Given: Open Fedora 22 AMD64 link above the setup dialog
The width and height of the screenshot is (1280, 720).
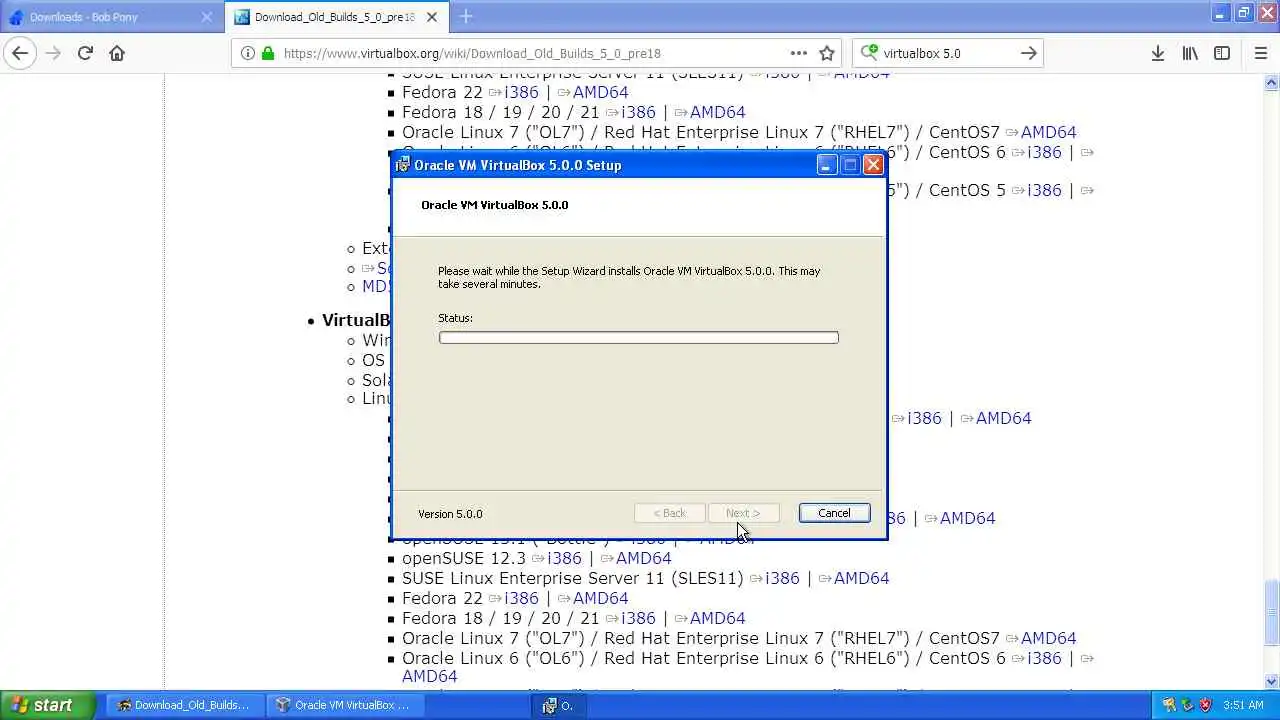Looking at the screenshot, I should 600,92.
